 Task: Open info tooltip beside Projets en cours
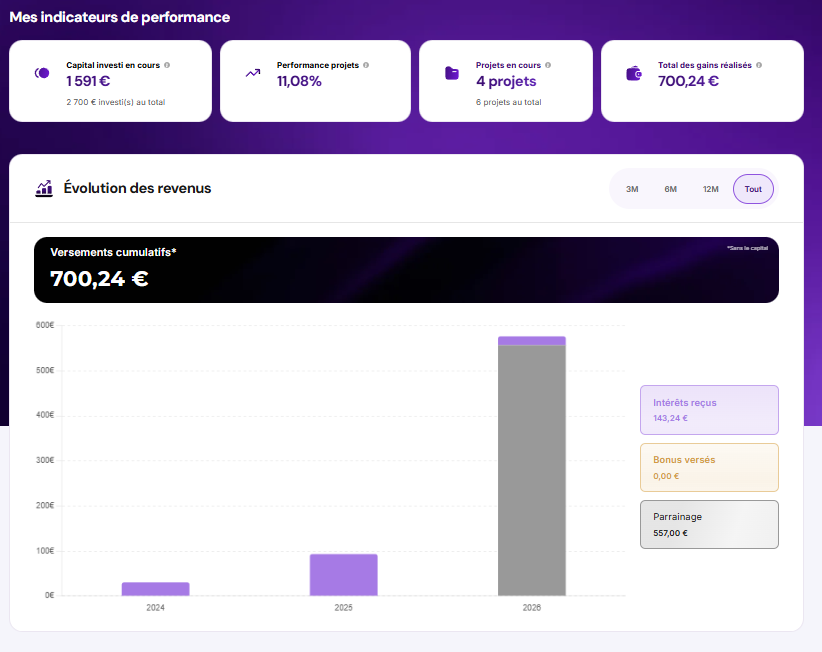548,65
